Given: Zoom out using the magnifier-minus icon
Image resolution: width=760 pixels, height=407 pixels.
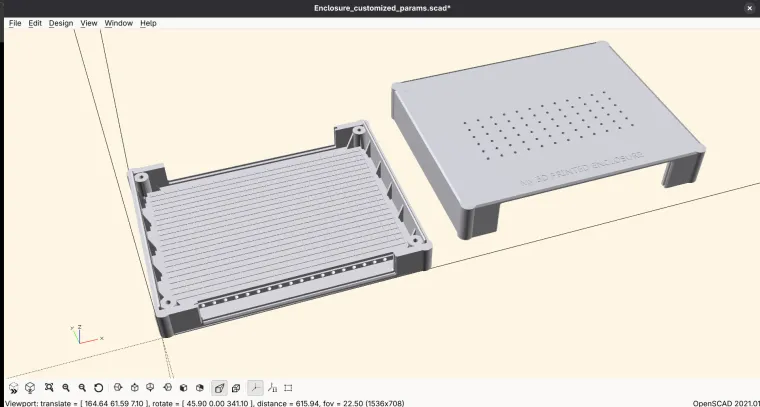Looking at the screenshot, I should (82, 388).
